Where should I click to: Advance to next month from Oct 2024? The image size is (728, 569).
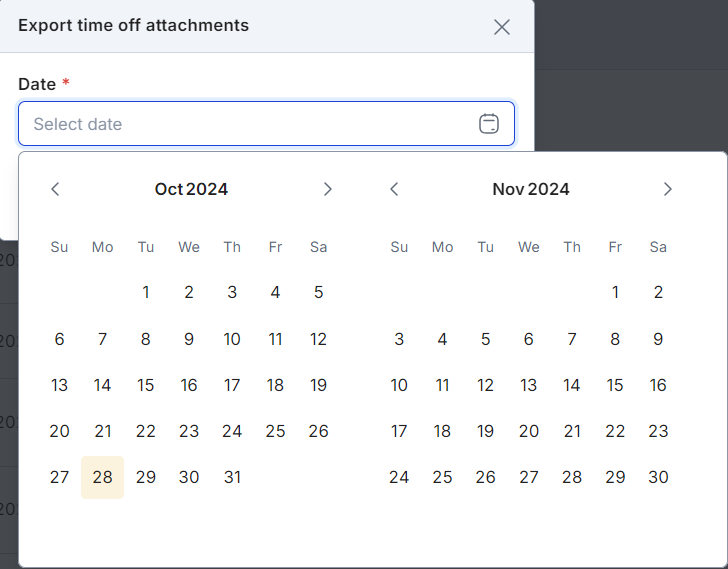click(x=327, y=189)
